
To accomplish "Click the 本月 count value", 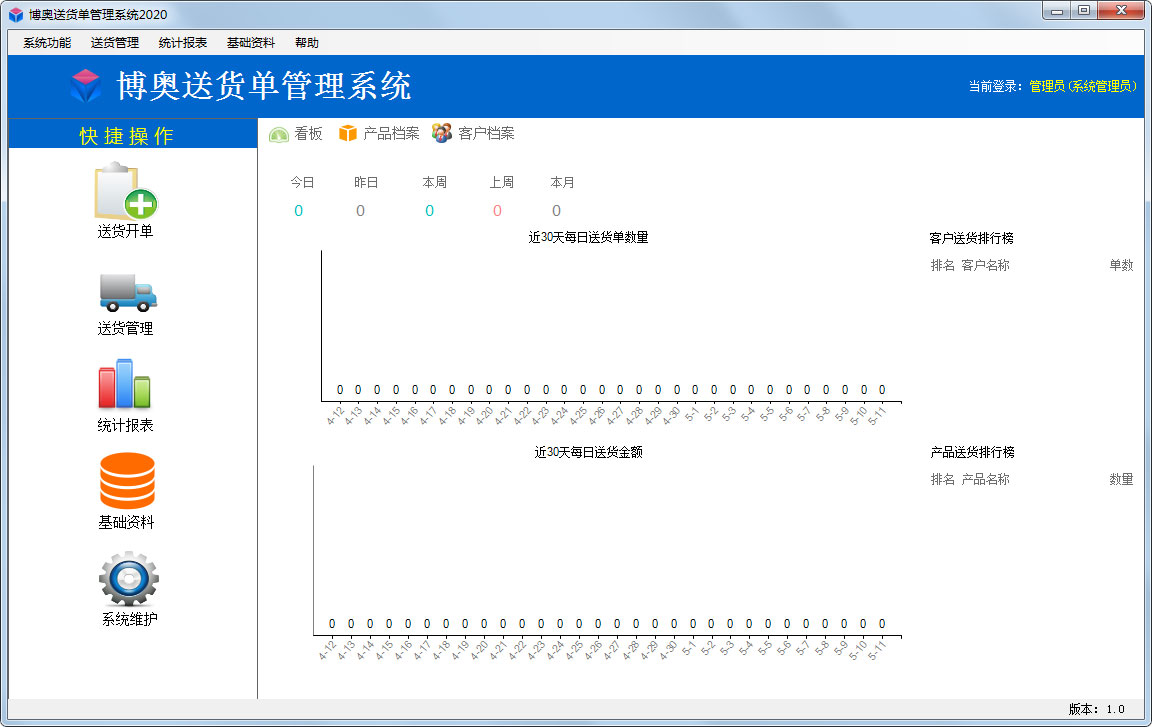I will click(556, 211).
